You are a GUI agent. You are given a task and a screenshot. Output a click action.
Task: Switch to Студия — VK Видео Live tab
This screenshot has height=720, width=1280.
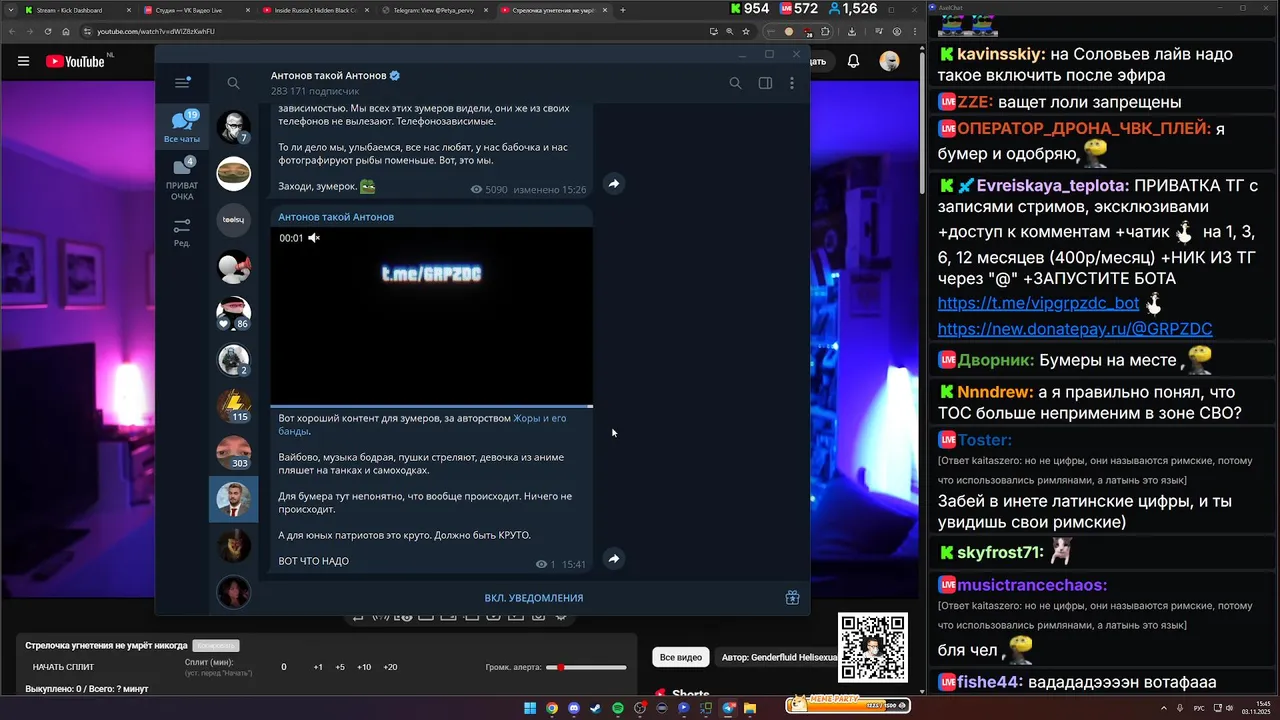click(194, 10)
